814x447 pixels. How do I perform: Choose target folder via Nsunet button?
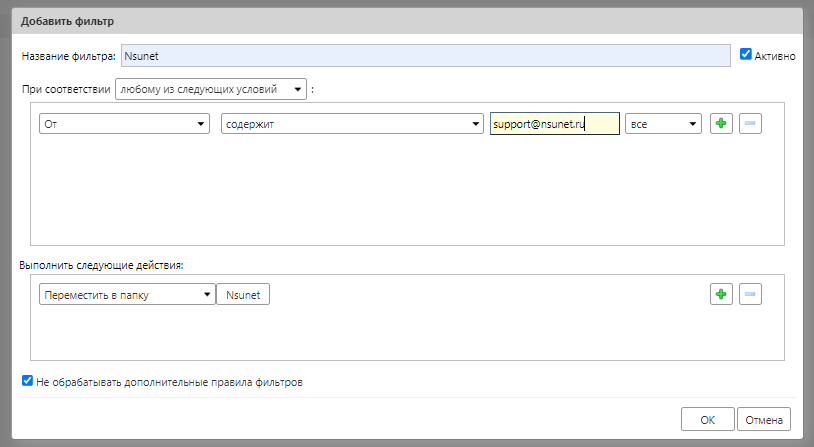[243, 294]
